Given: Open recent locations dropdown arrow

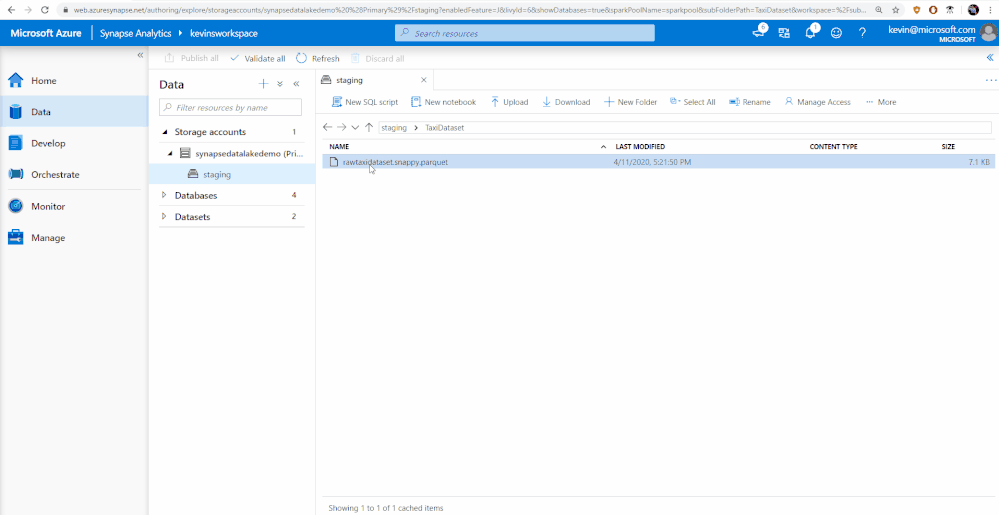Looking at the screenshot, I should pos(356,127).
